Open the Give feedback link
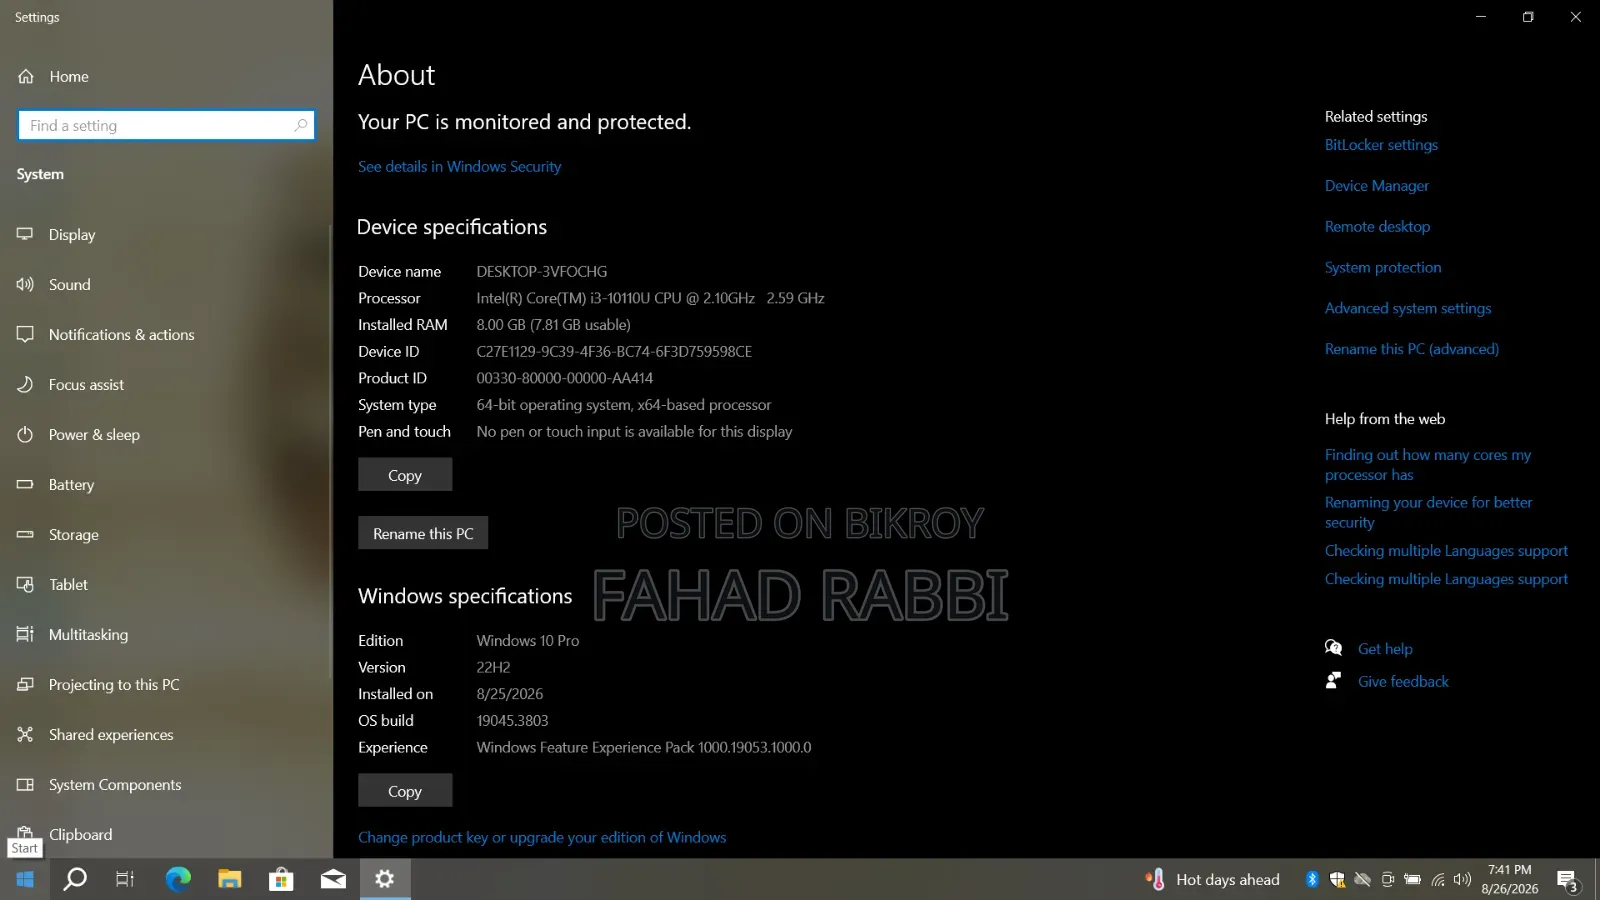The width and height of the screenshot is (1600, 900). (1403, 682)
